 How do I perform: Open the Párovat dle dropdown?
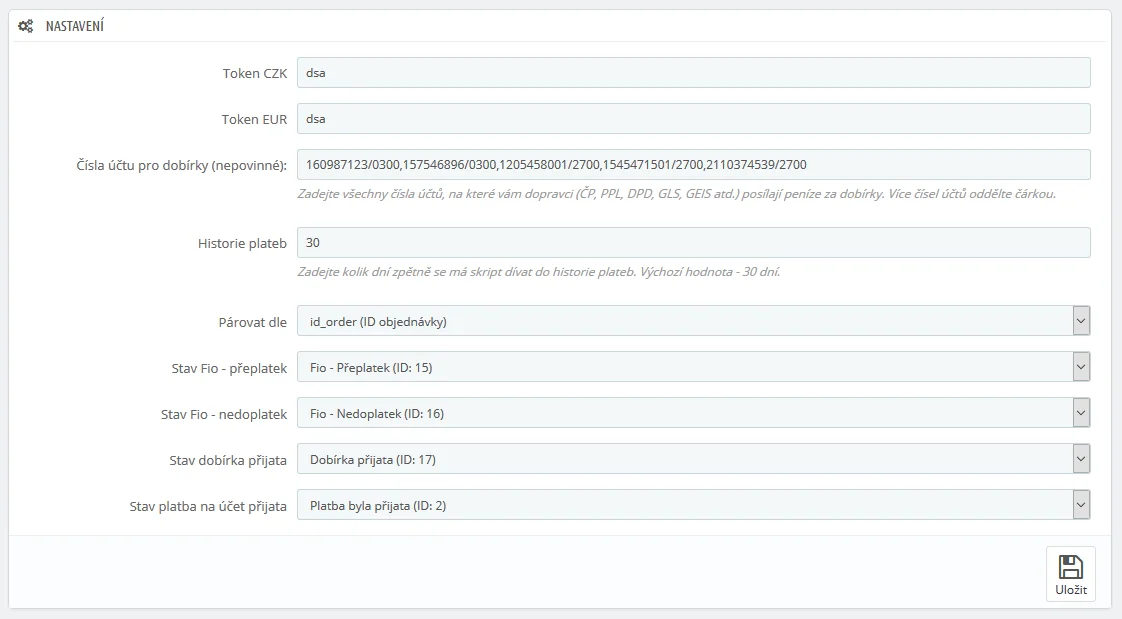pyautogui.click(x=693, y=321)
